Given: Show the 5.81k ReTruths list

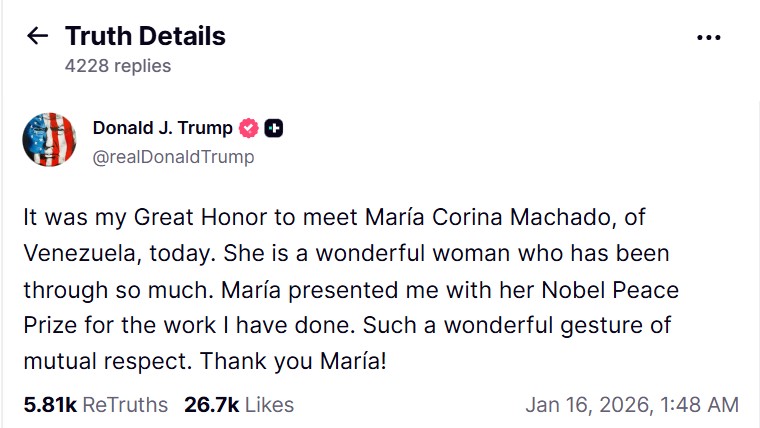Looking at the screenshot, I should pos(97,404).
